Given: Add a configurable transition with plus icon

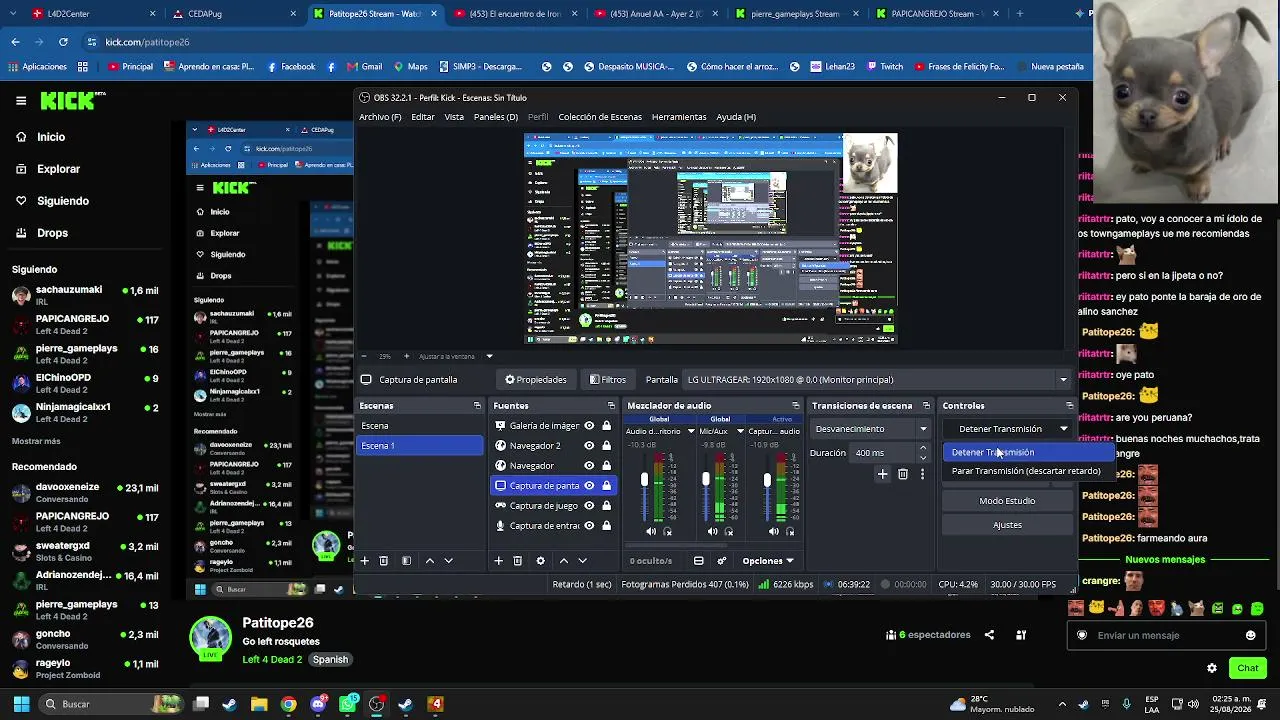Looking at the screenshot, I should (882, 474).
